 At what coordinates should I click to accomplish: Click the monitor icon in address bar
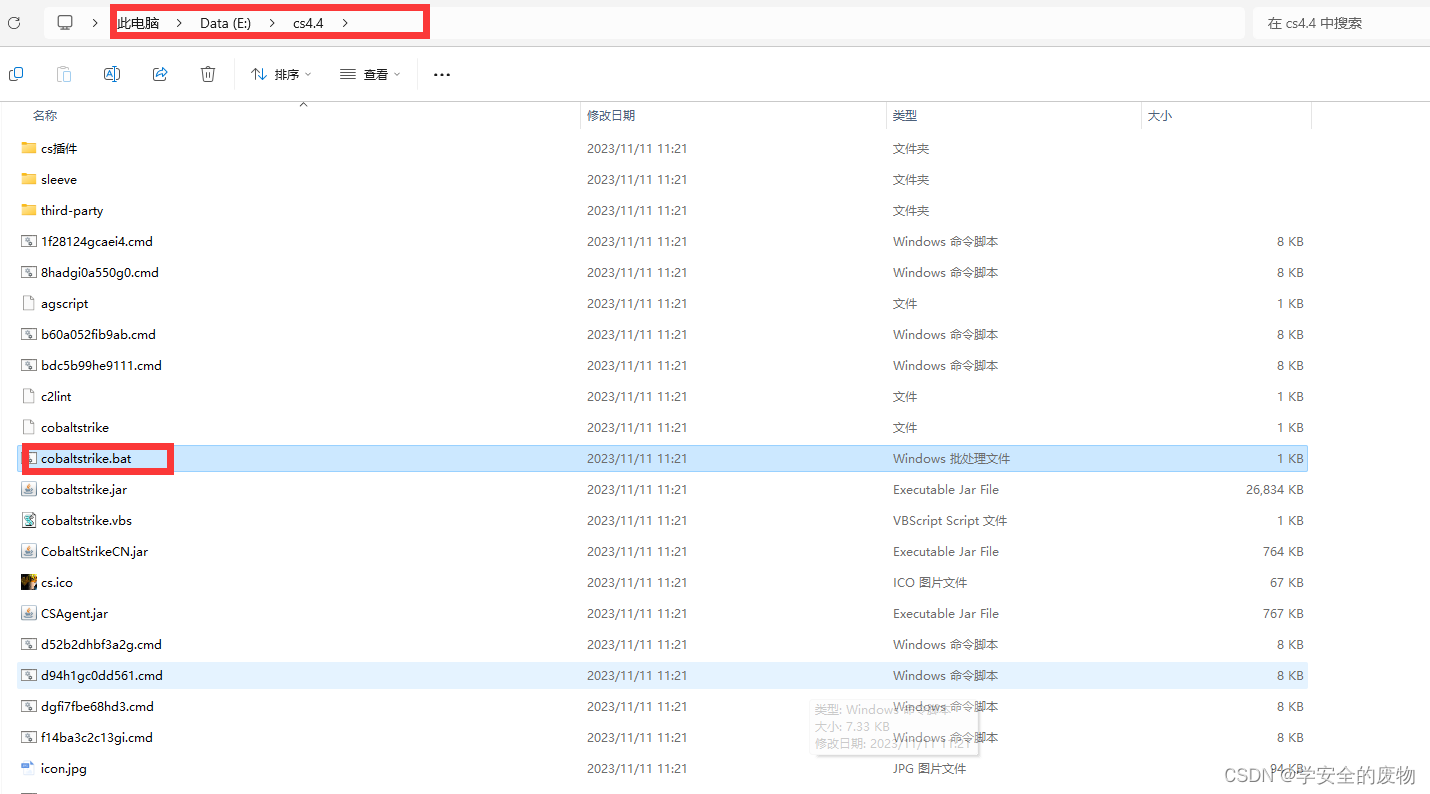coord(65,22)
